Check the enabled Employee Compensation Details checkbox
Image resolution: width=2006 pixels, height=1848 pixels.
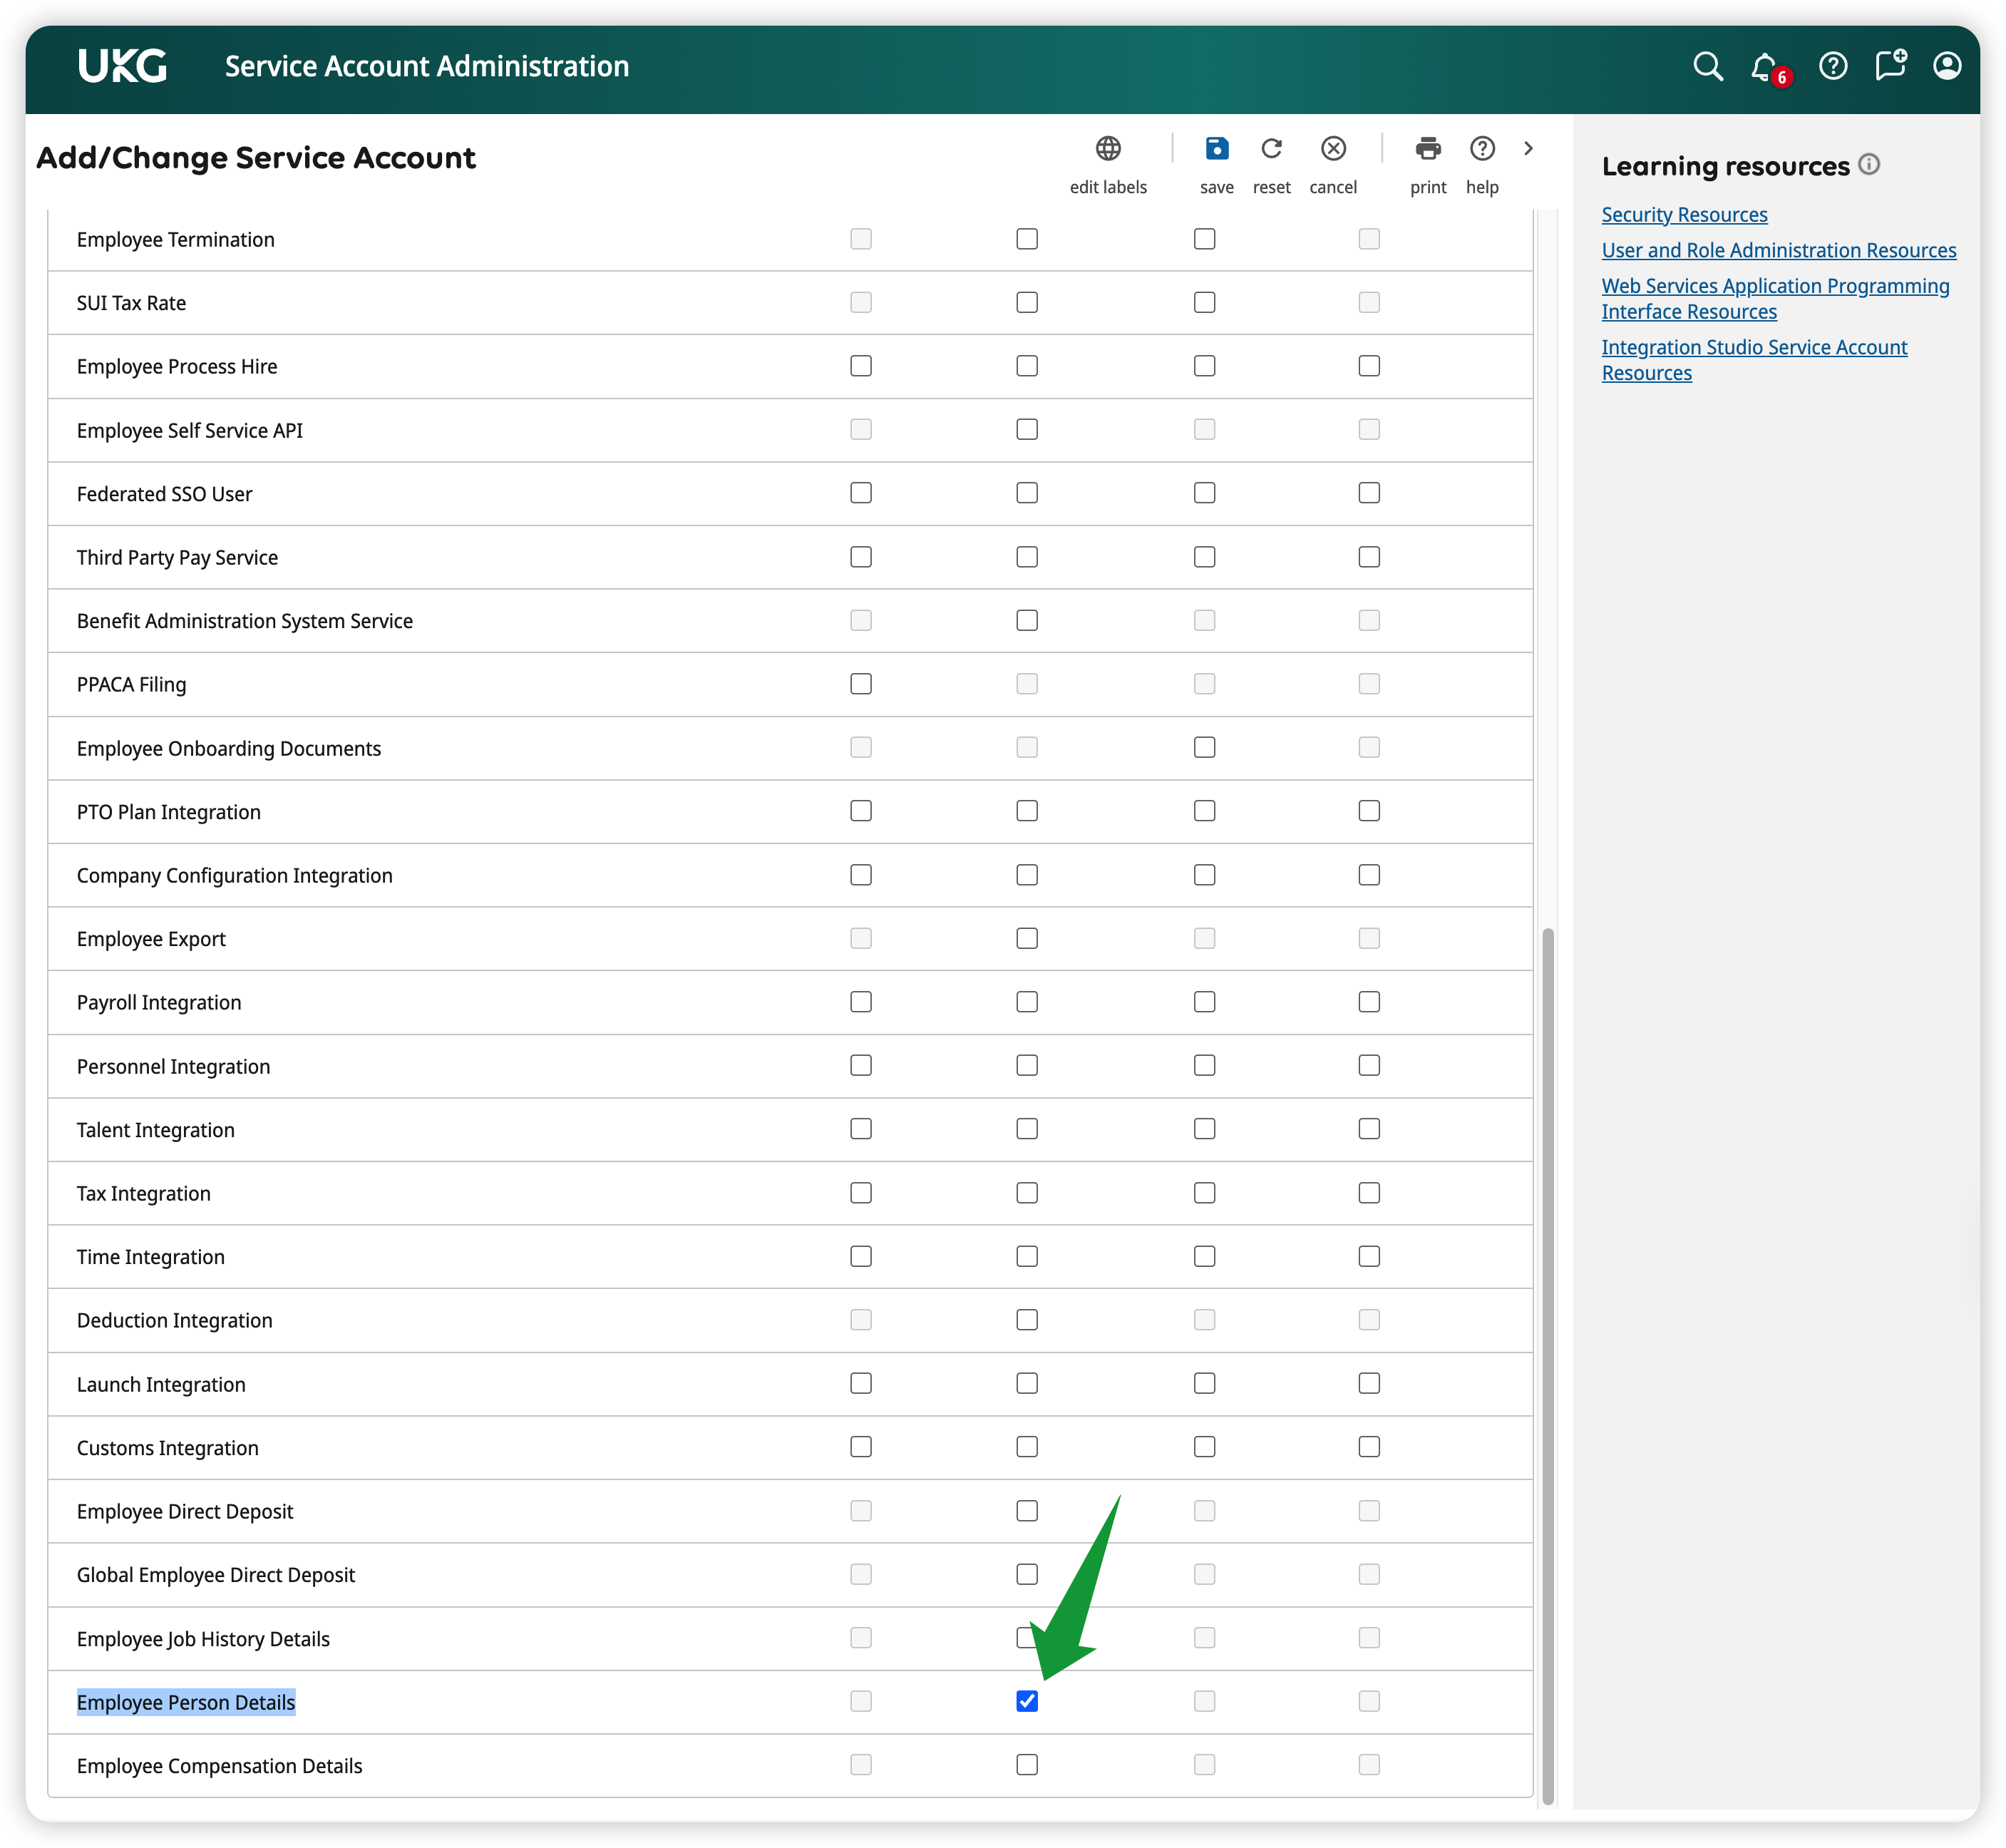(1027, 1765)
